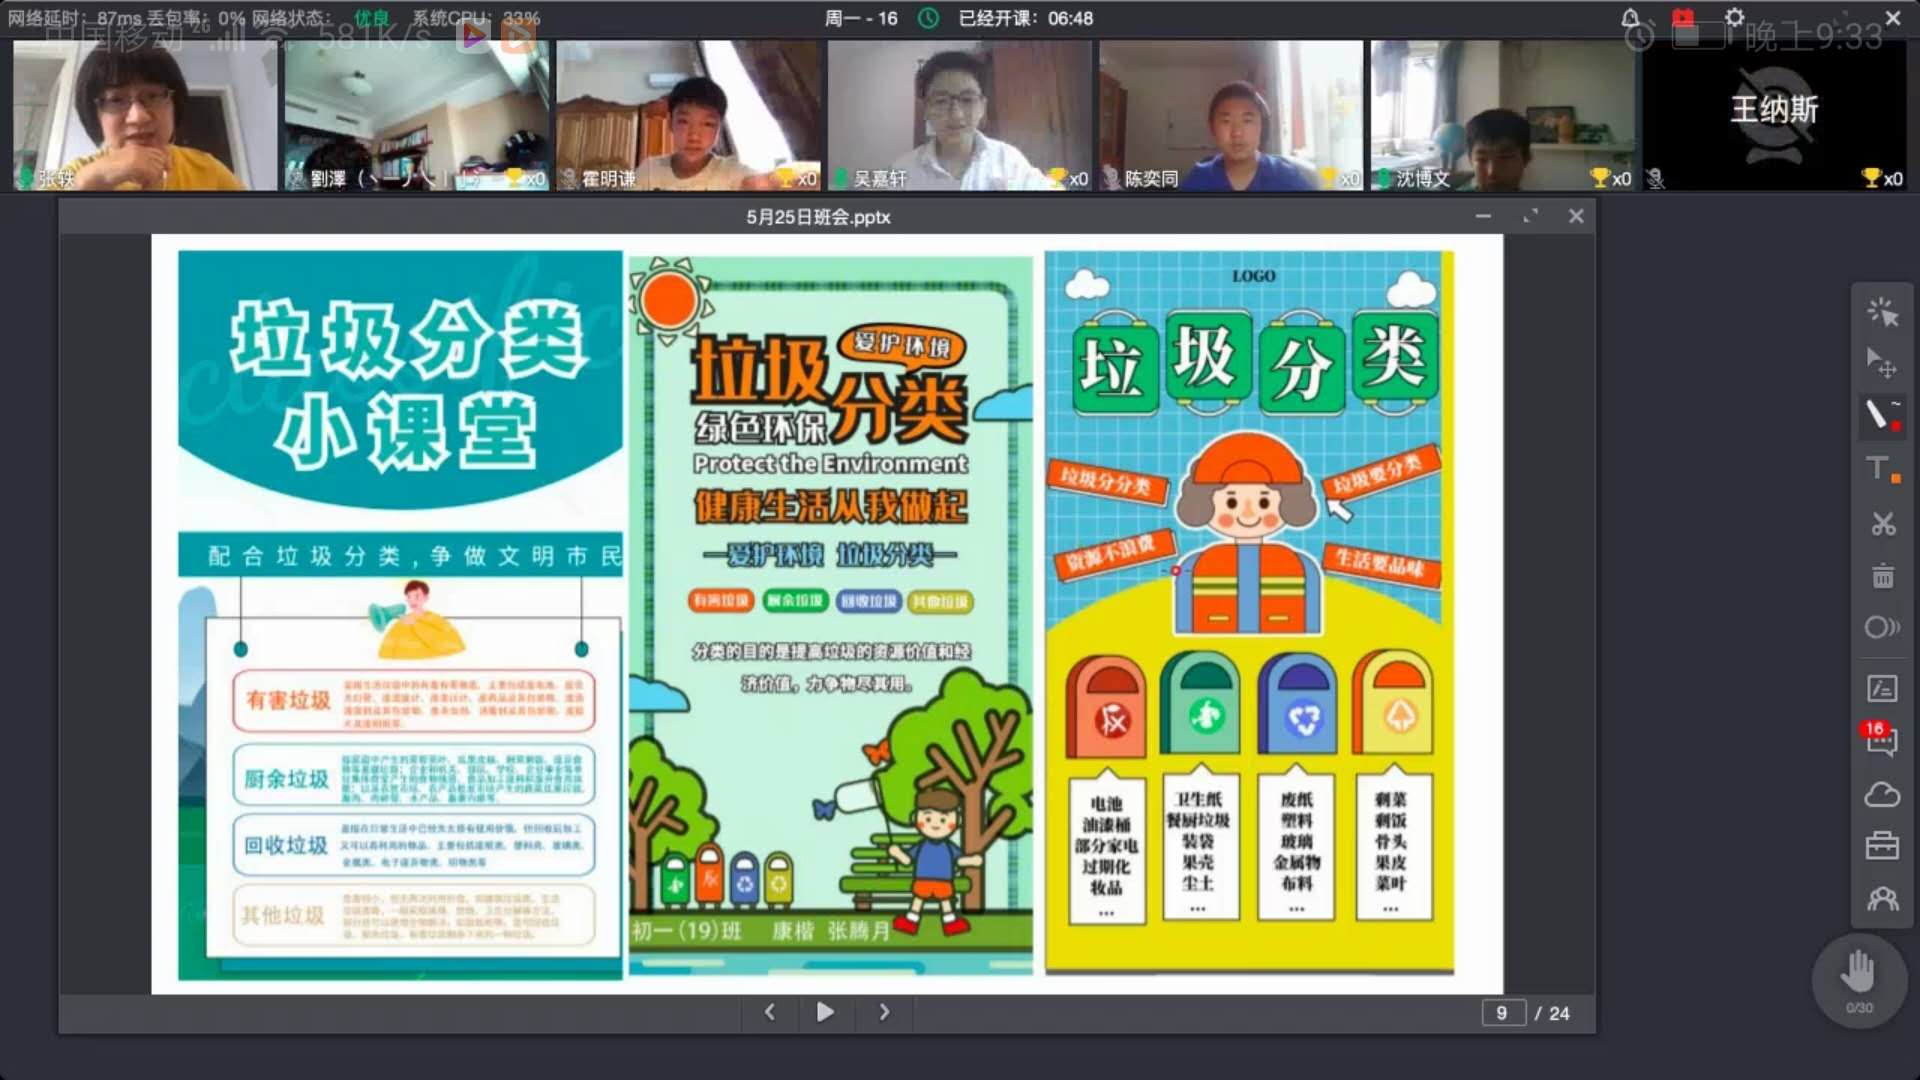Toggle the notification bell icon
The height and width of the screenshot is (1080, 1920).
(1630, 18)
